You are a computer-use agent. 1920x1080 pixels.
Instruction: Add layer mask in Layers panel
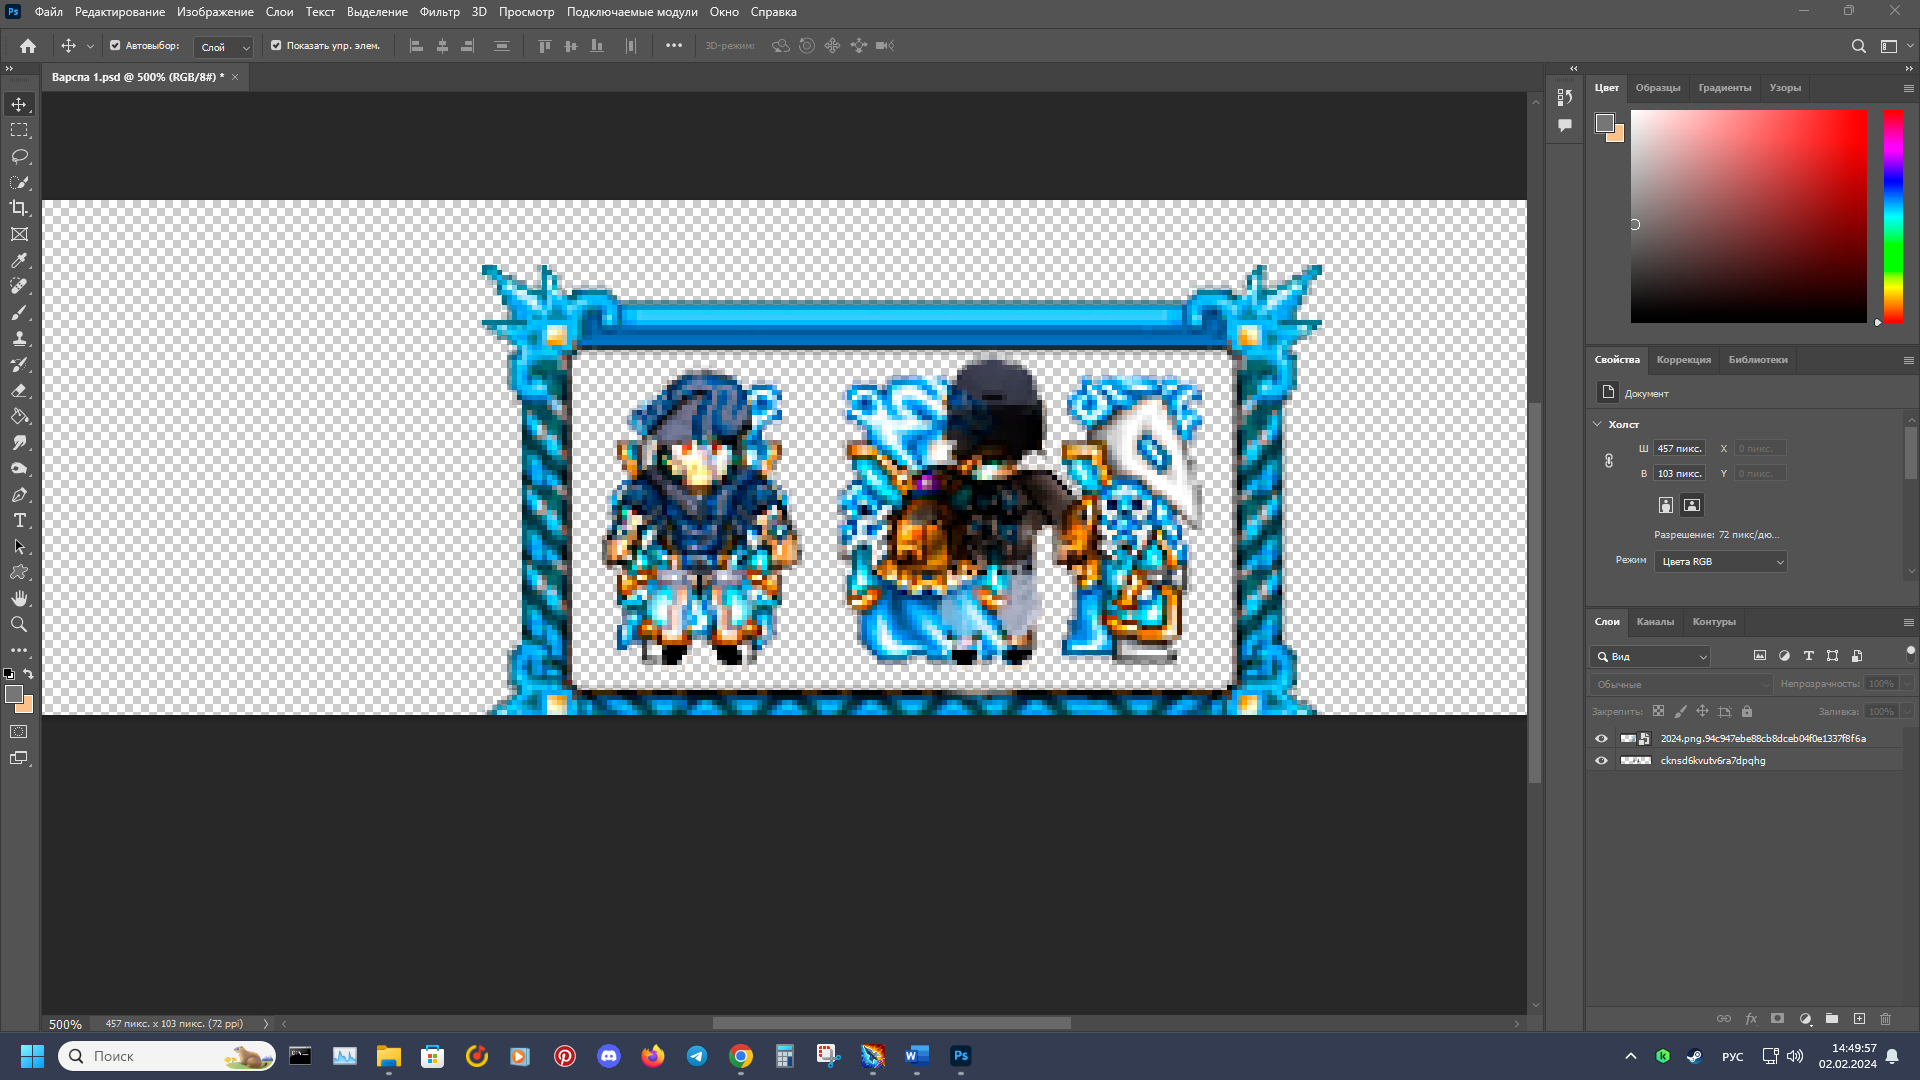[1777, 1019]
